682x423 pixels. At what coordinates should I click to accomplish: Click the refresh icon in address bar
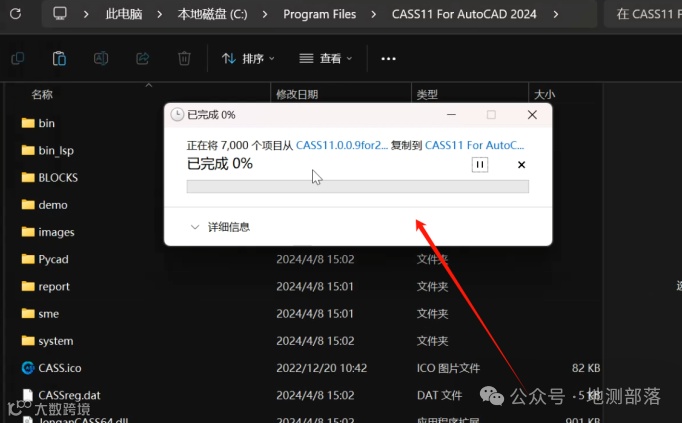point(16,14)
